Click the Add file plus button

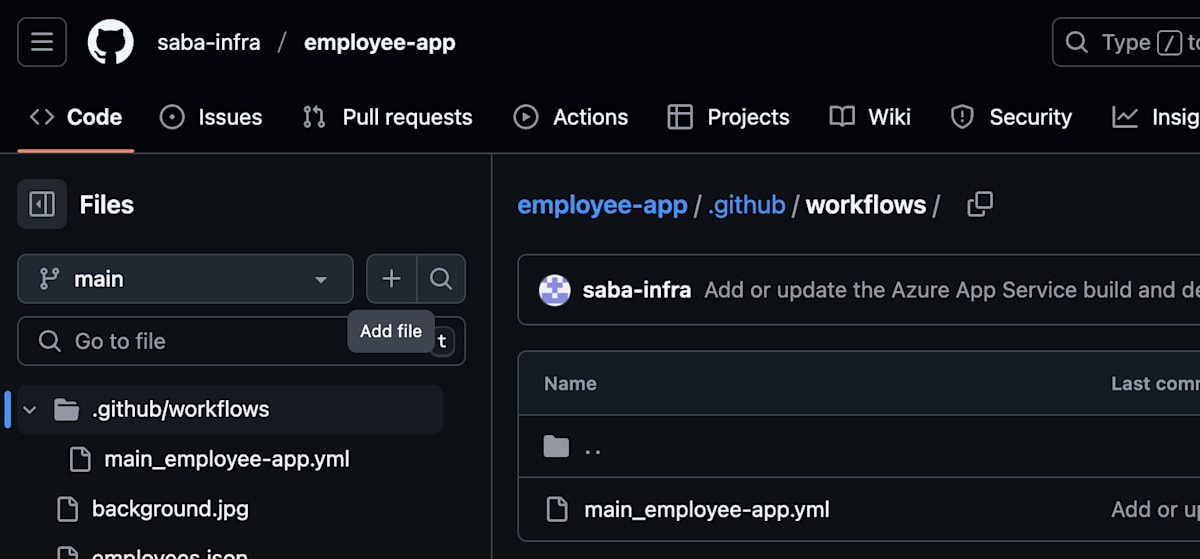pos(391,279)
